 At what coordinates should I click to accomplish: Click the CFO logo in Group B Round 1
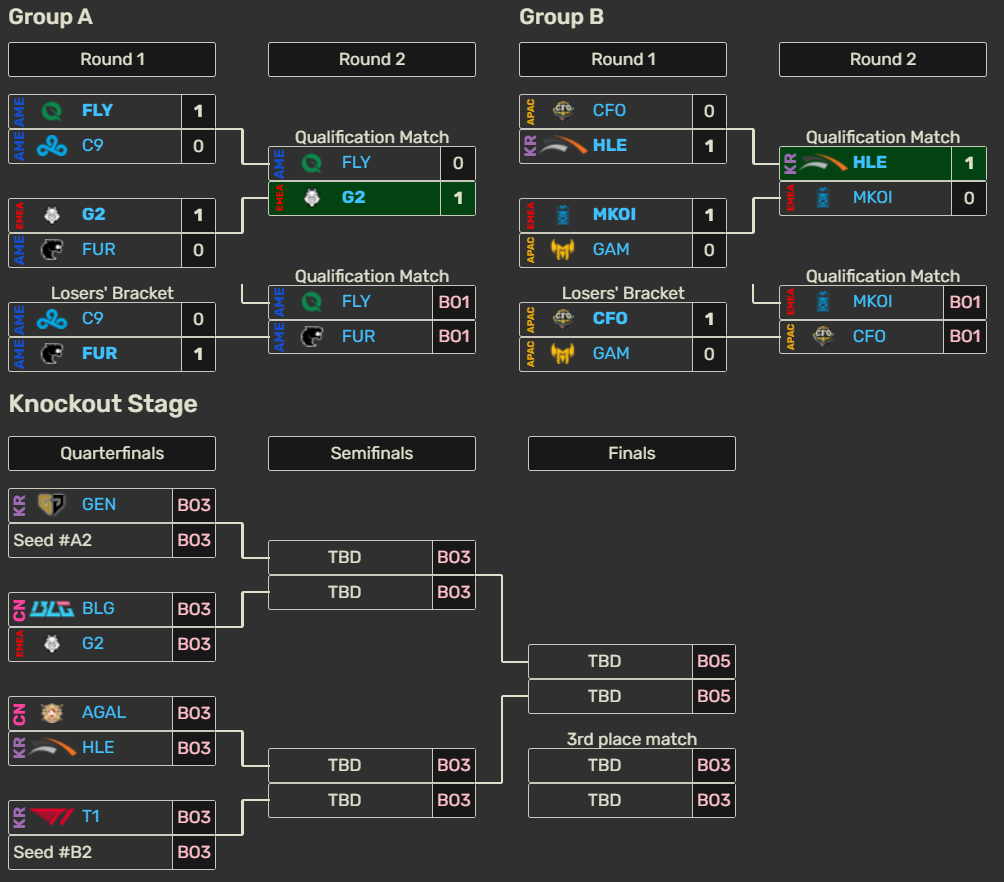pyautogui.click(x=563, y=111)
